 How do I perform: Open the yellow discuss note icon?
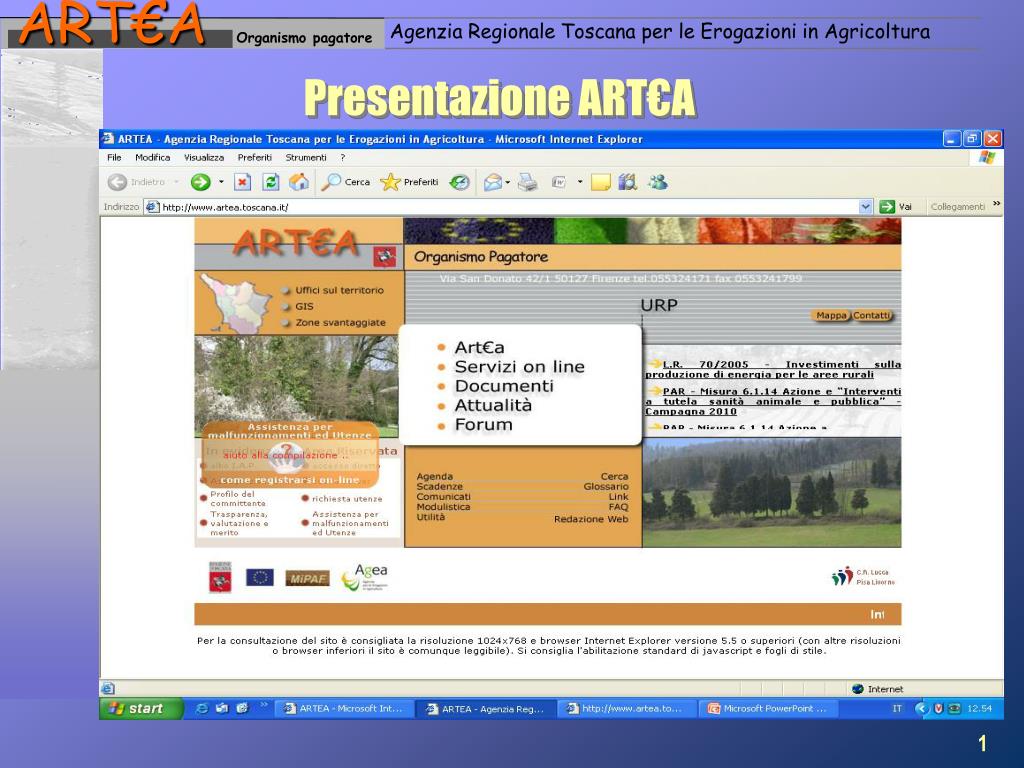[x=600, y=182]
